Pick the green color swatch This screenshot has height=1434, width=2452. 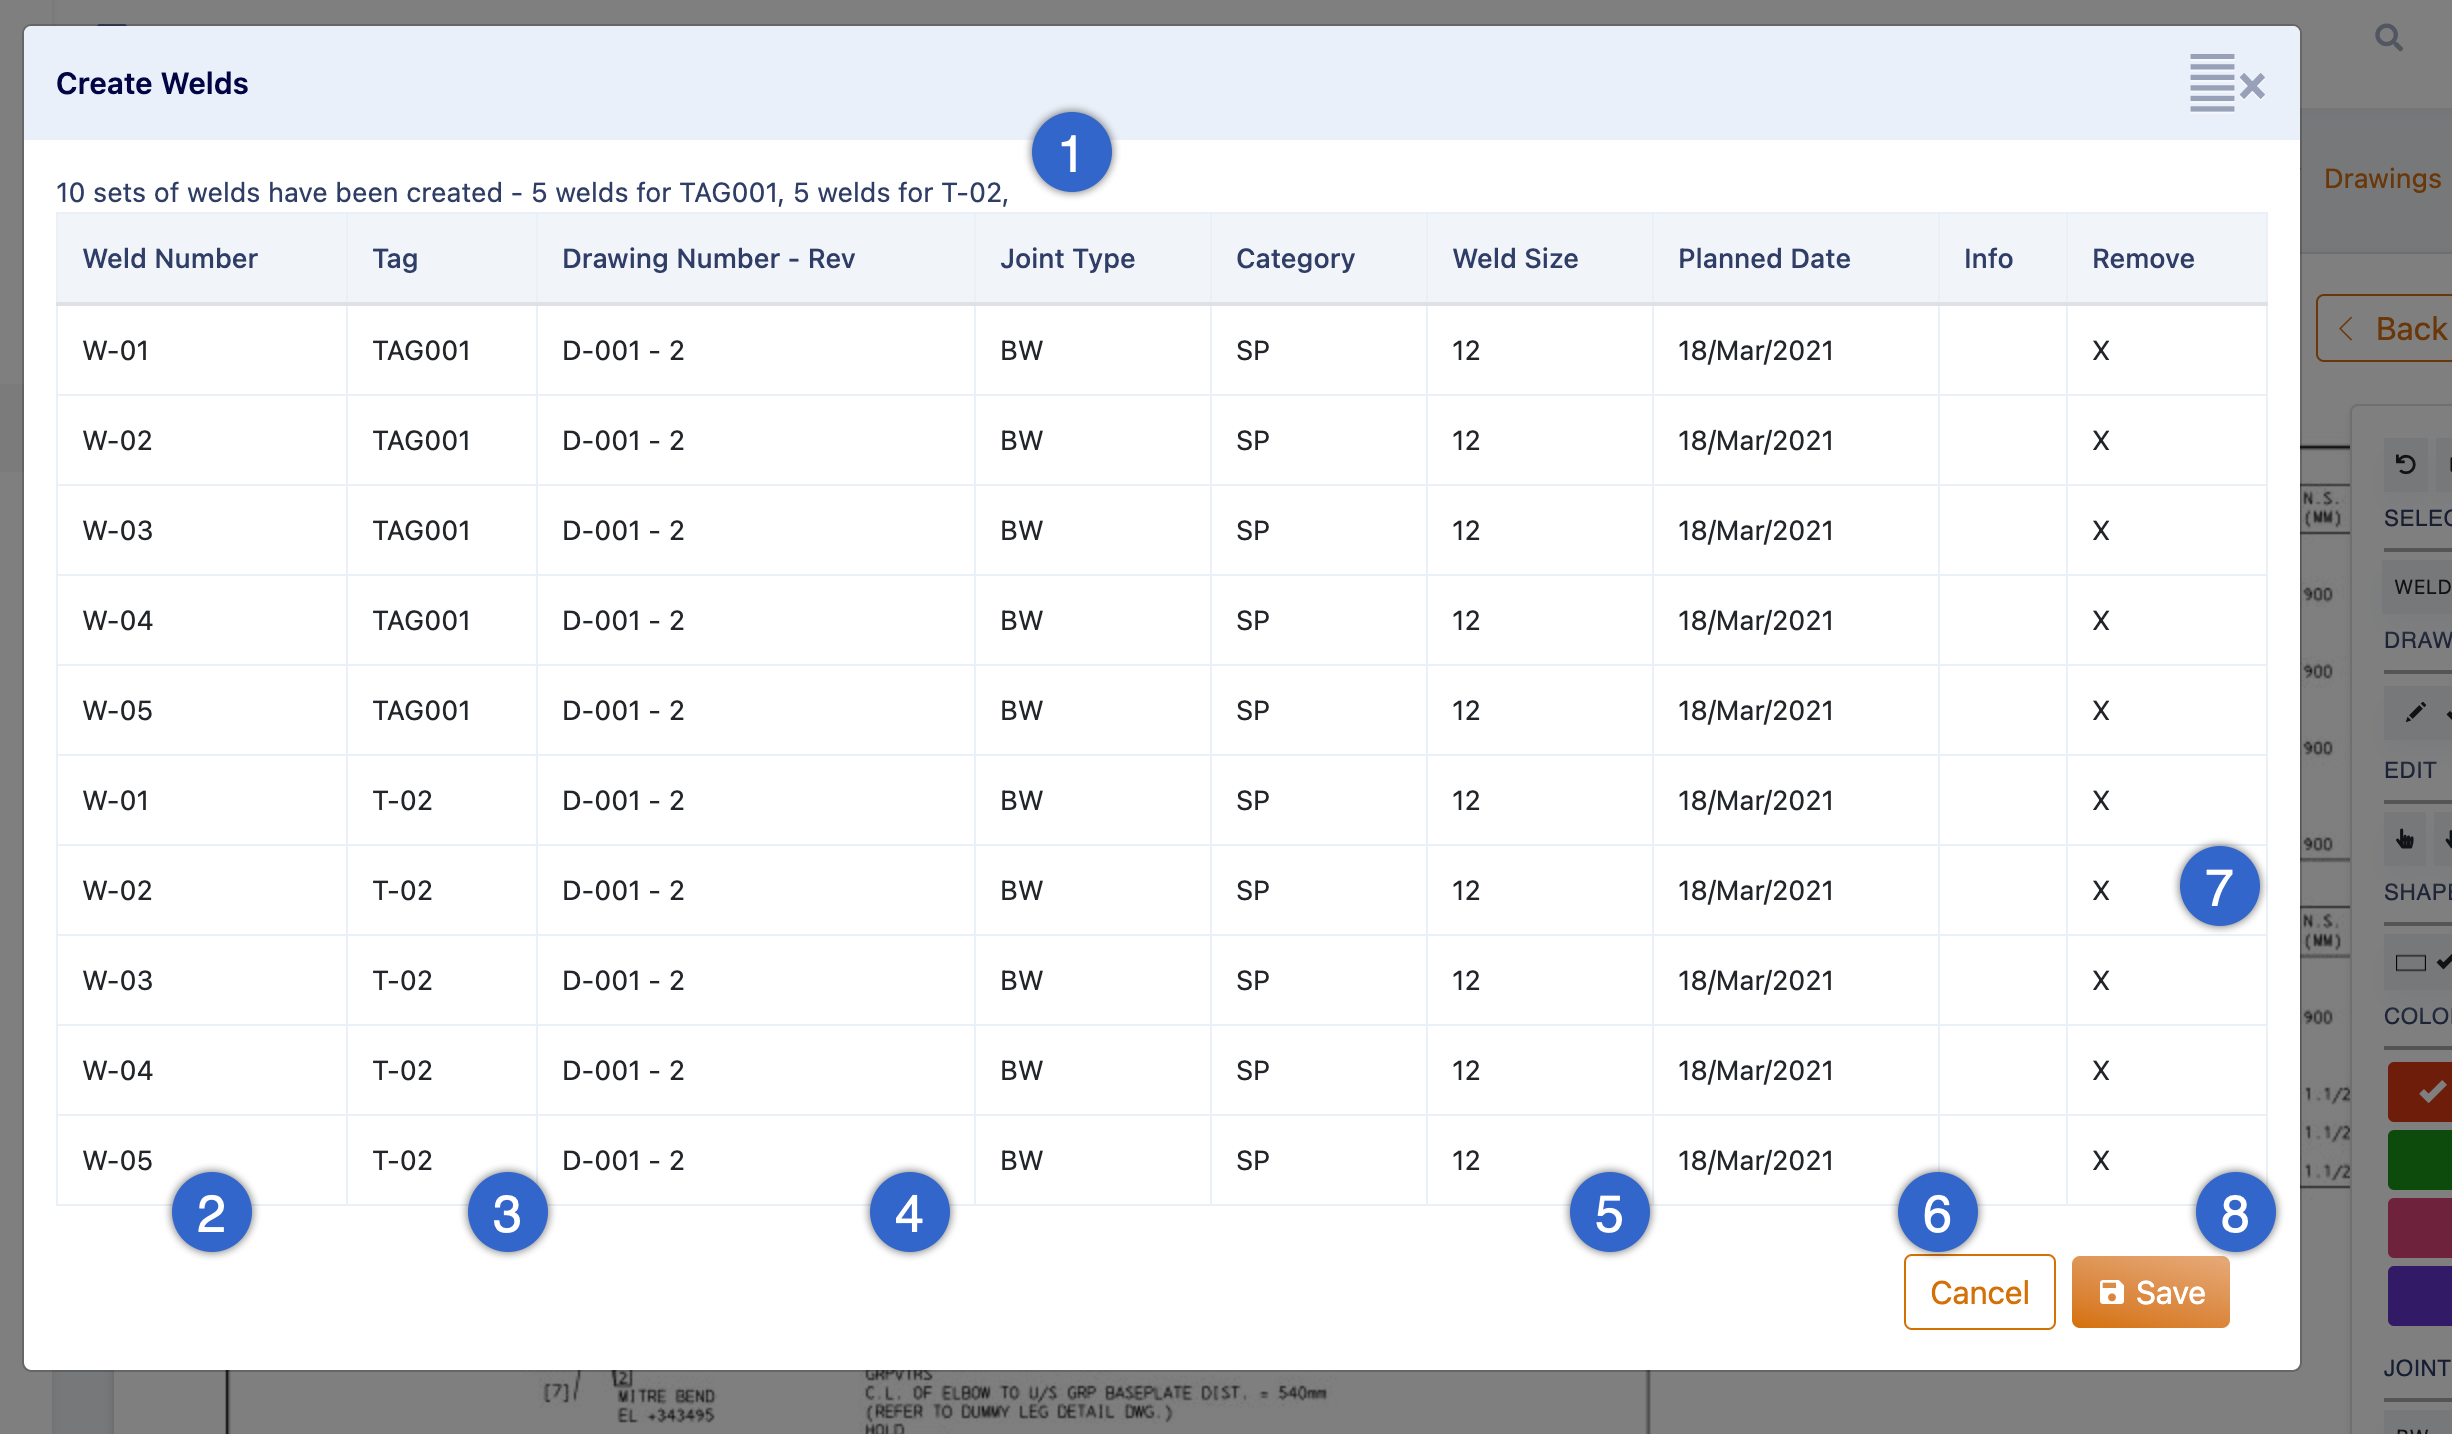tap(2420, 1160)
